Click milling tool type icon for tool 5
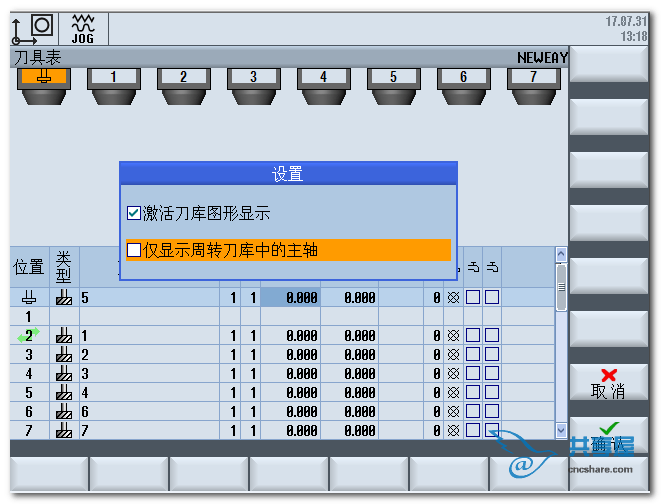The image size is (661, 504). click(x=64, y=298)
